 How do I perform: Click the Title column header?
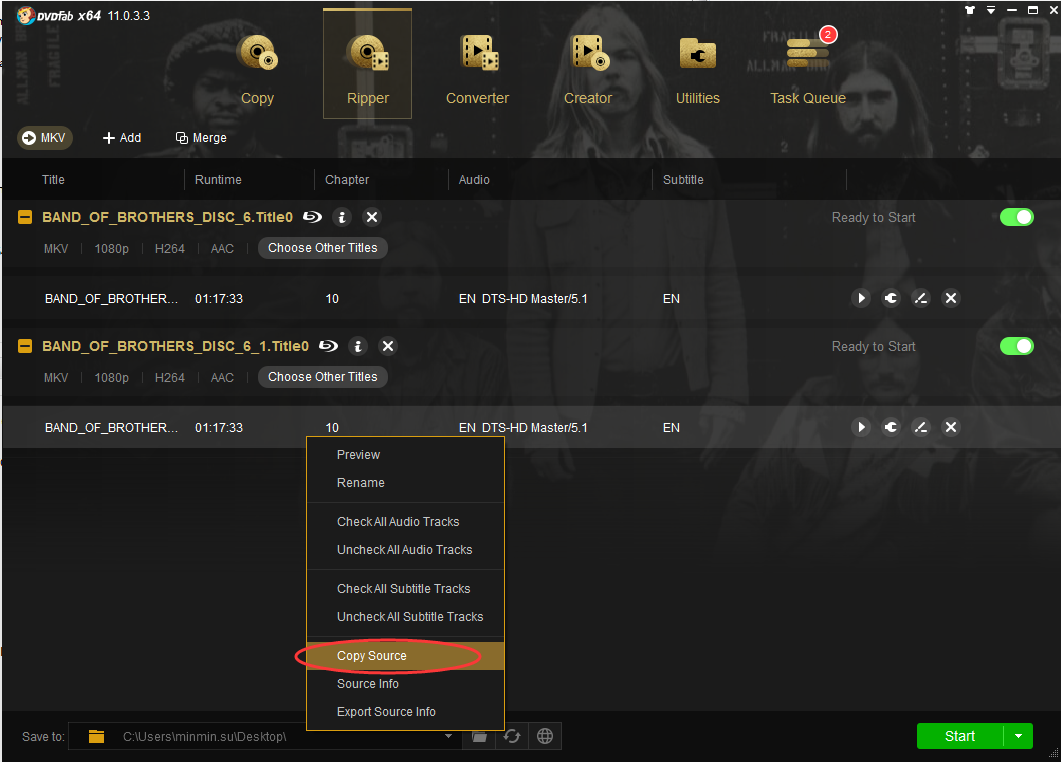[53, 180]
